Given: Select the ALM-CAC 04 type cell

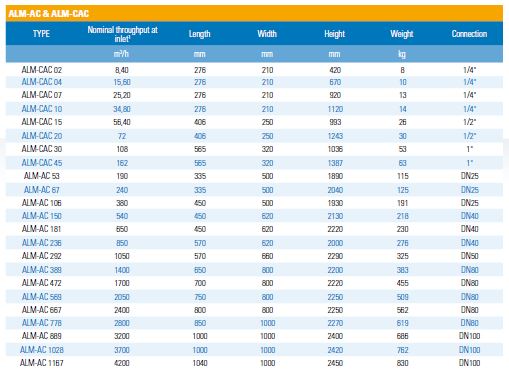Looking at the screenshot, I should click(x=42, y=82).
